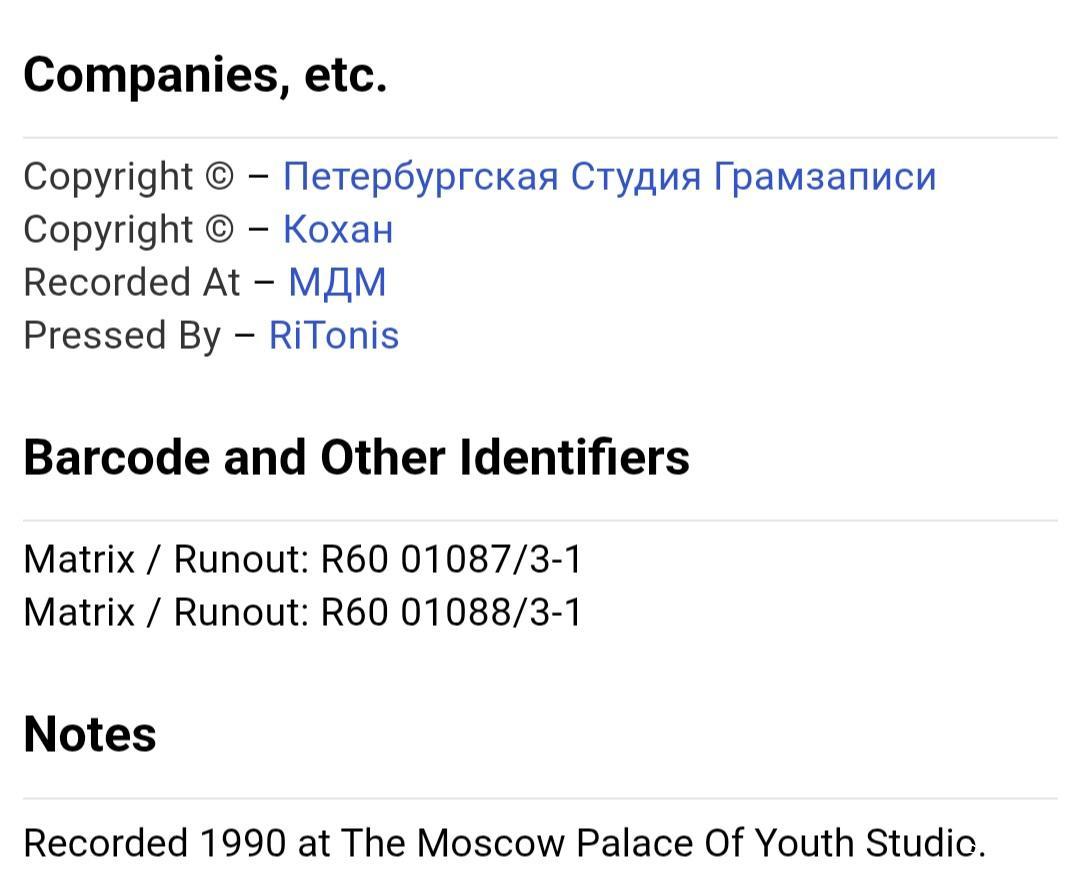The width and height of the screenshot is (1080, 890).
Task: Open the МДМ recording studio link
Action: click(338, 283)
